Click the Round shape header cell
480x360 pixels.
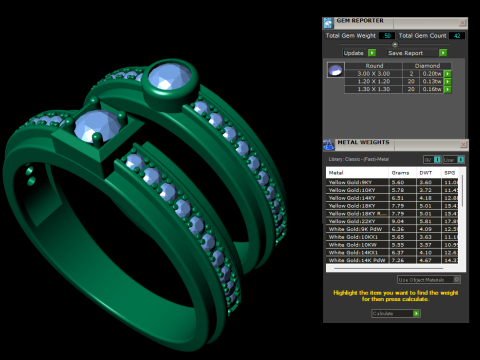[374, 66]
